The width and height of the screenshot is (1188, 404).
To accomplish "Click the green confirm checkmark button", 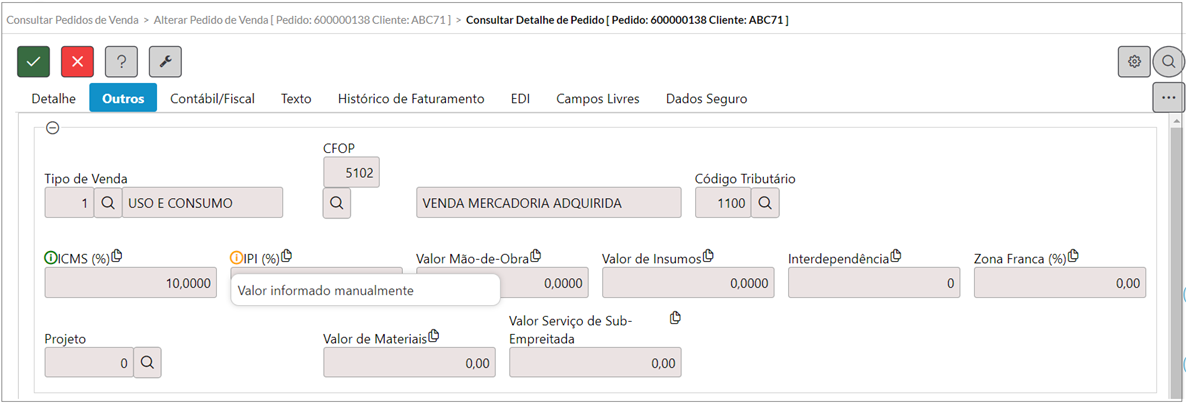I will tap(33, 62).
